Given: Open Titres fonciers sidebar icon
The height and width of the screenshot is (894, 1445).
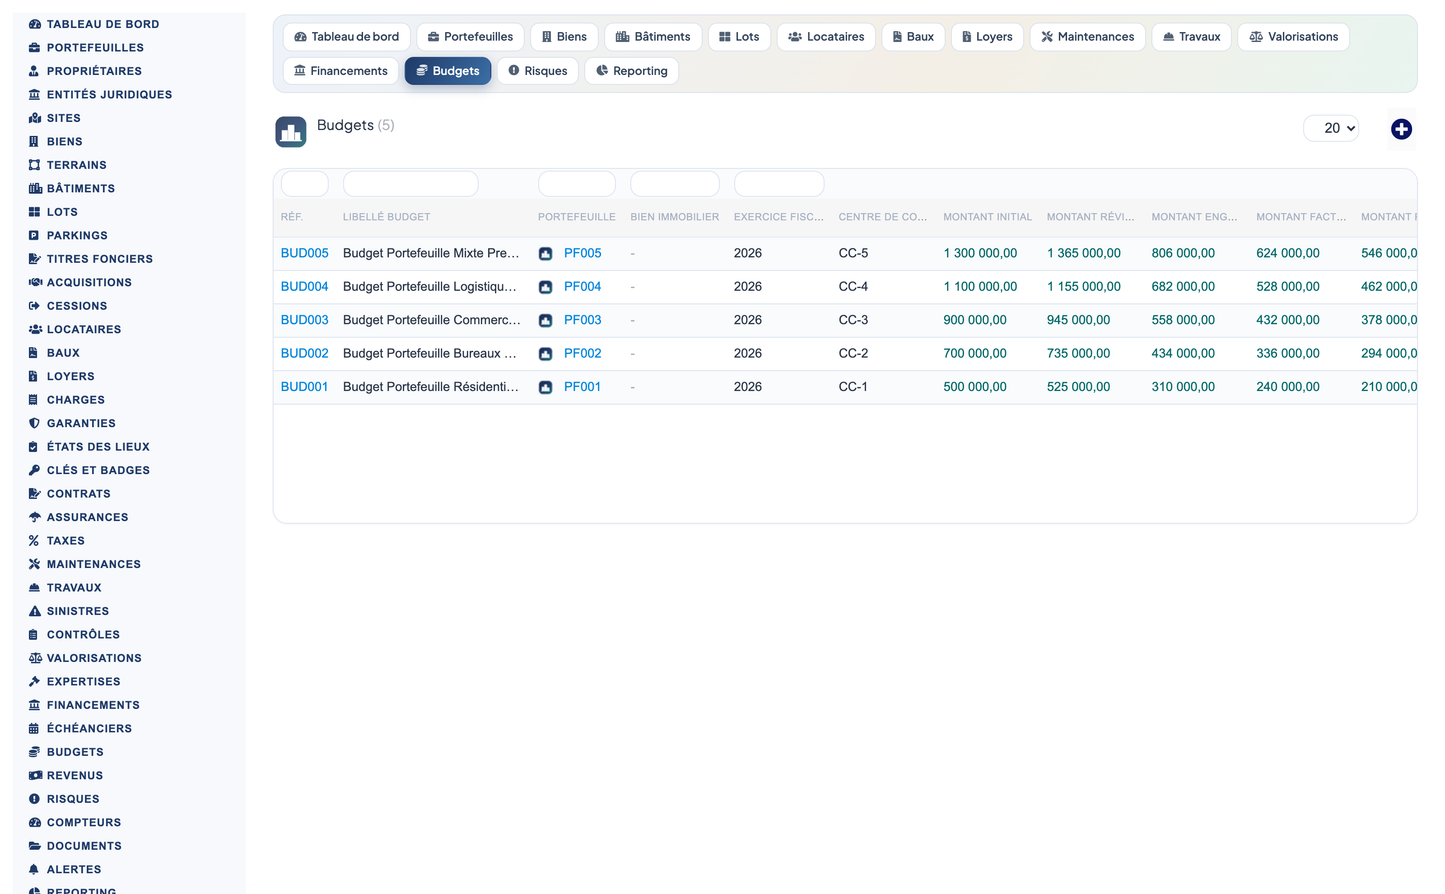Looking at the screenshot, I should [x=34, y=259].
